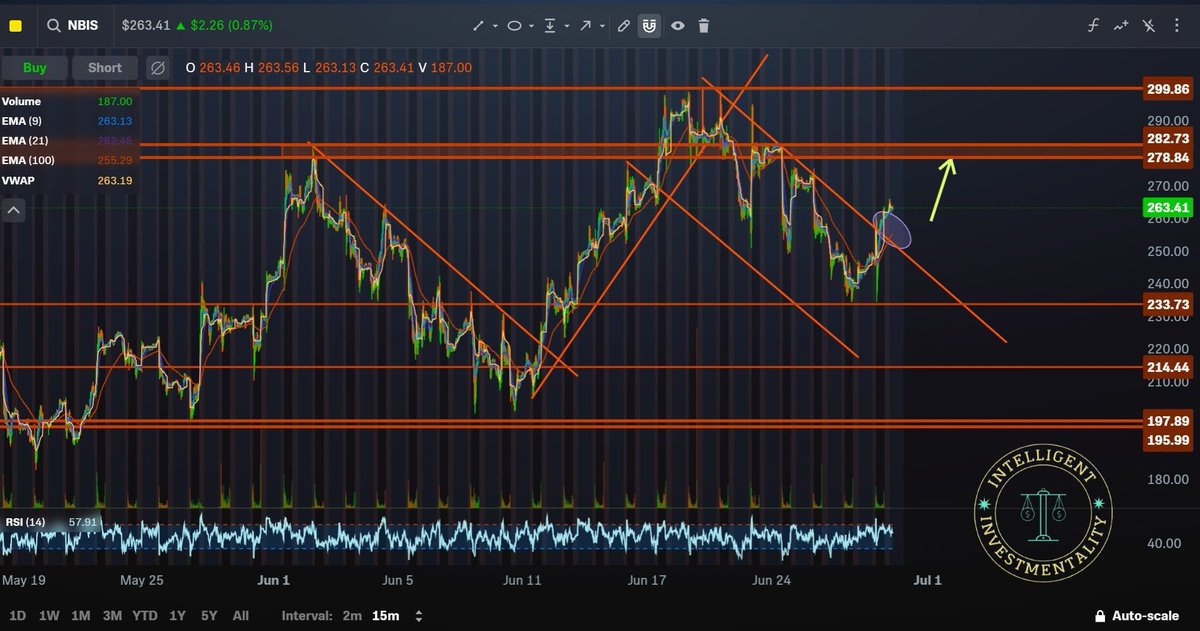
Task: Delete drawings with trash icon
Action: coord(704,26)
